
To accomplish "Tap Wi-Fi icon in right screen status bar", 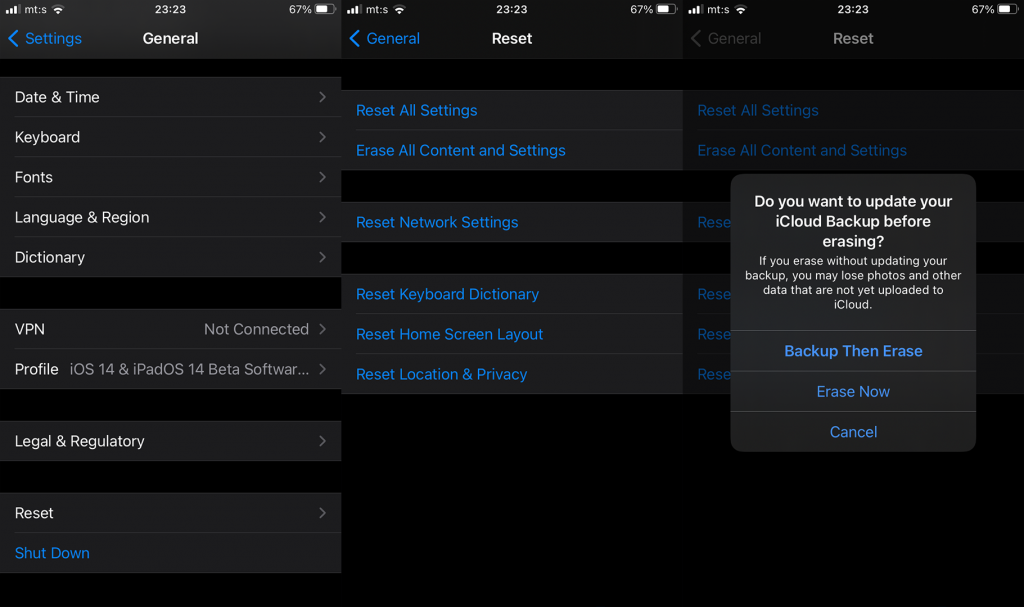I will pyautogui.click(x=741, y=9).
